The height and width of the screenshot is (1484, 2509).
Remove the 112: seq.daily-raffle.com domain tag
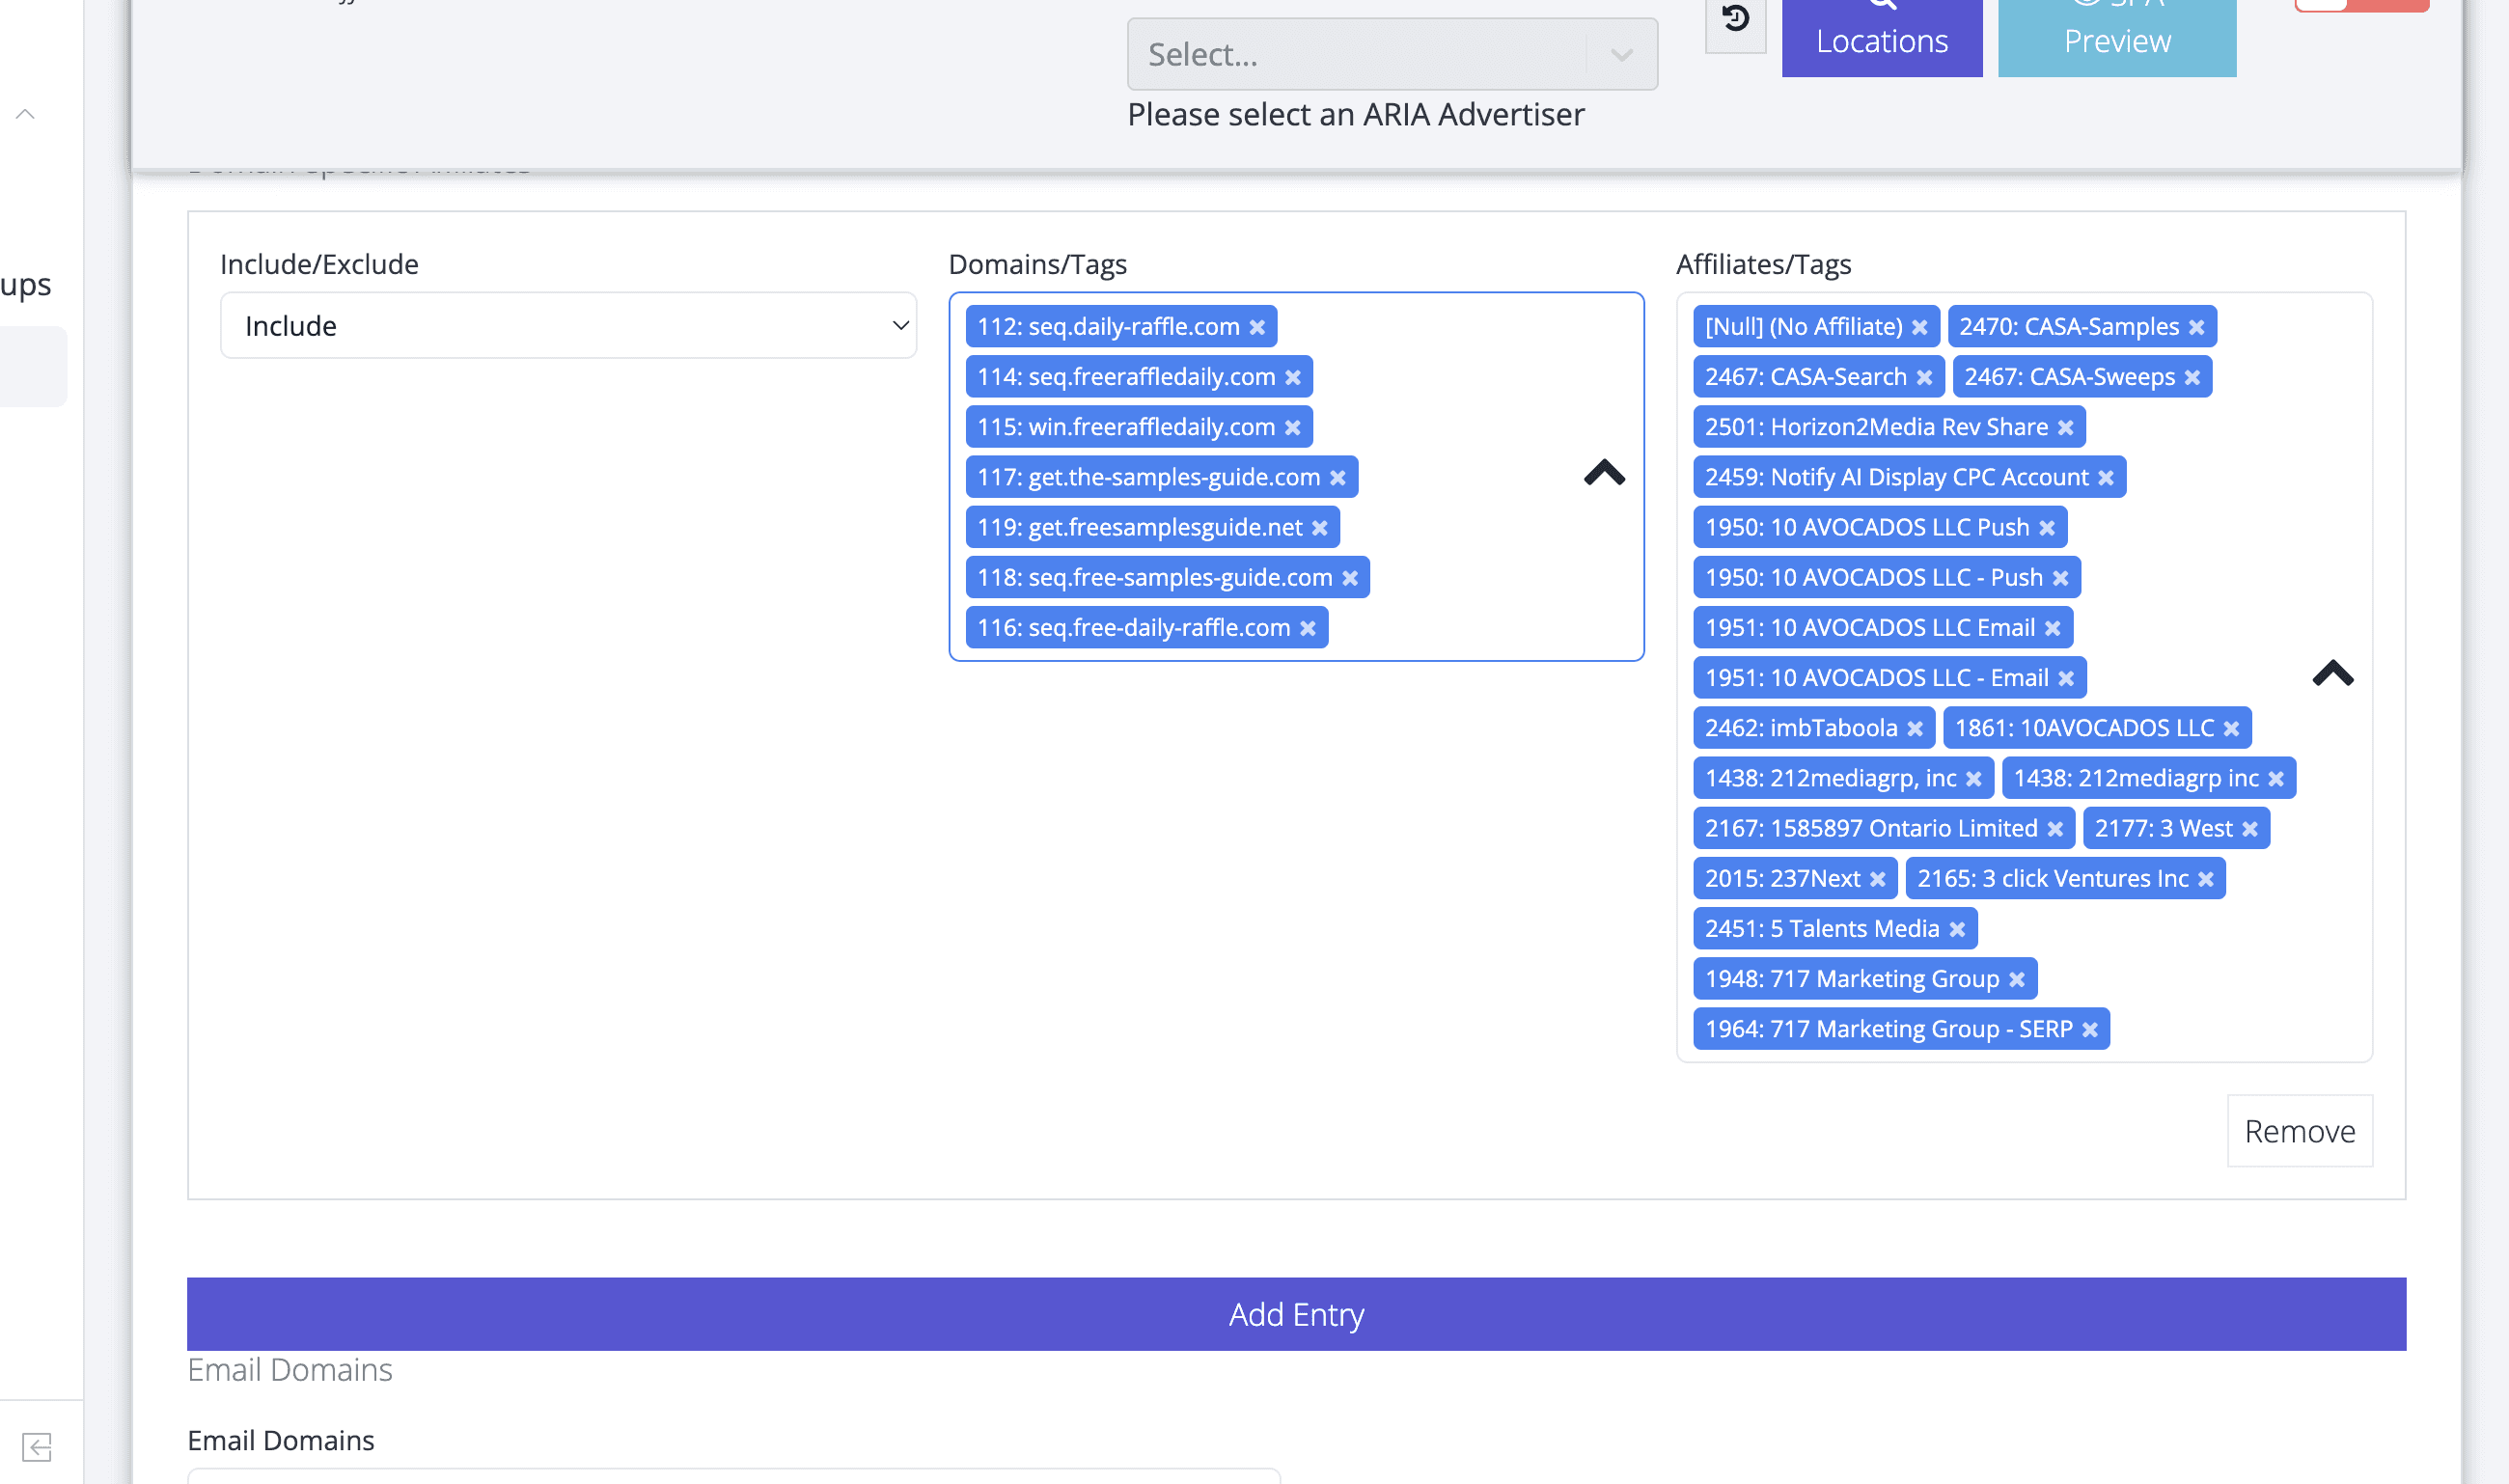[x=1257, y=327]
